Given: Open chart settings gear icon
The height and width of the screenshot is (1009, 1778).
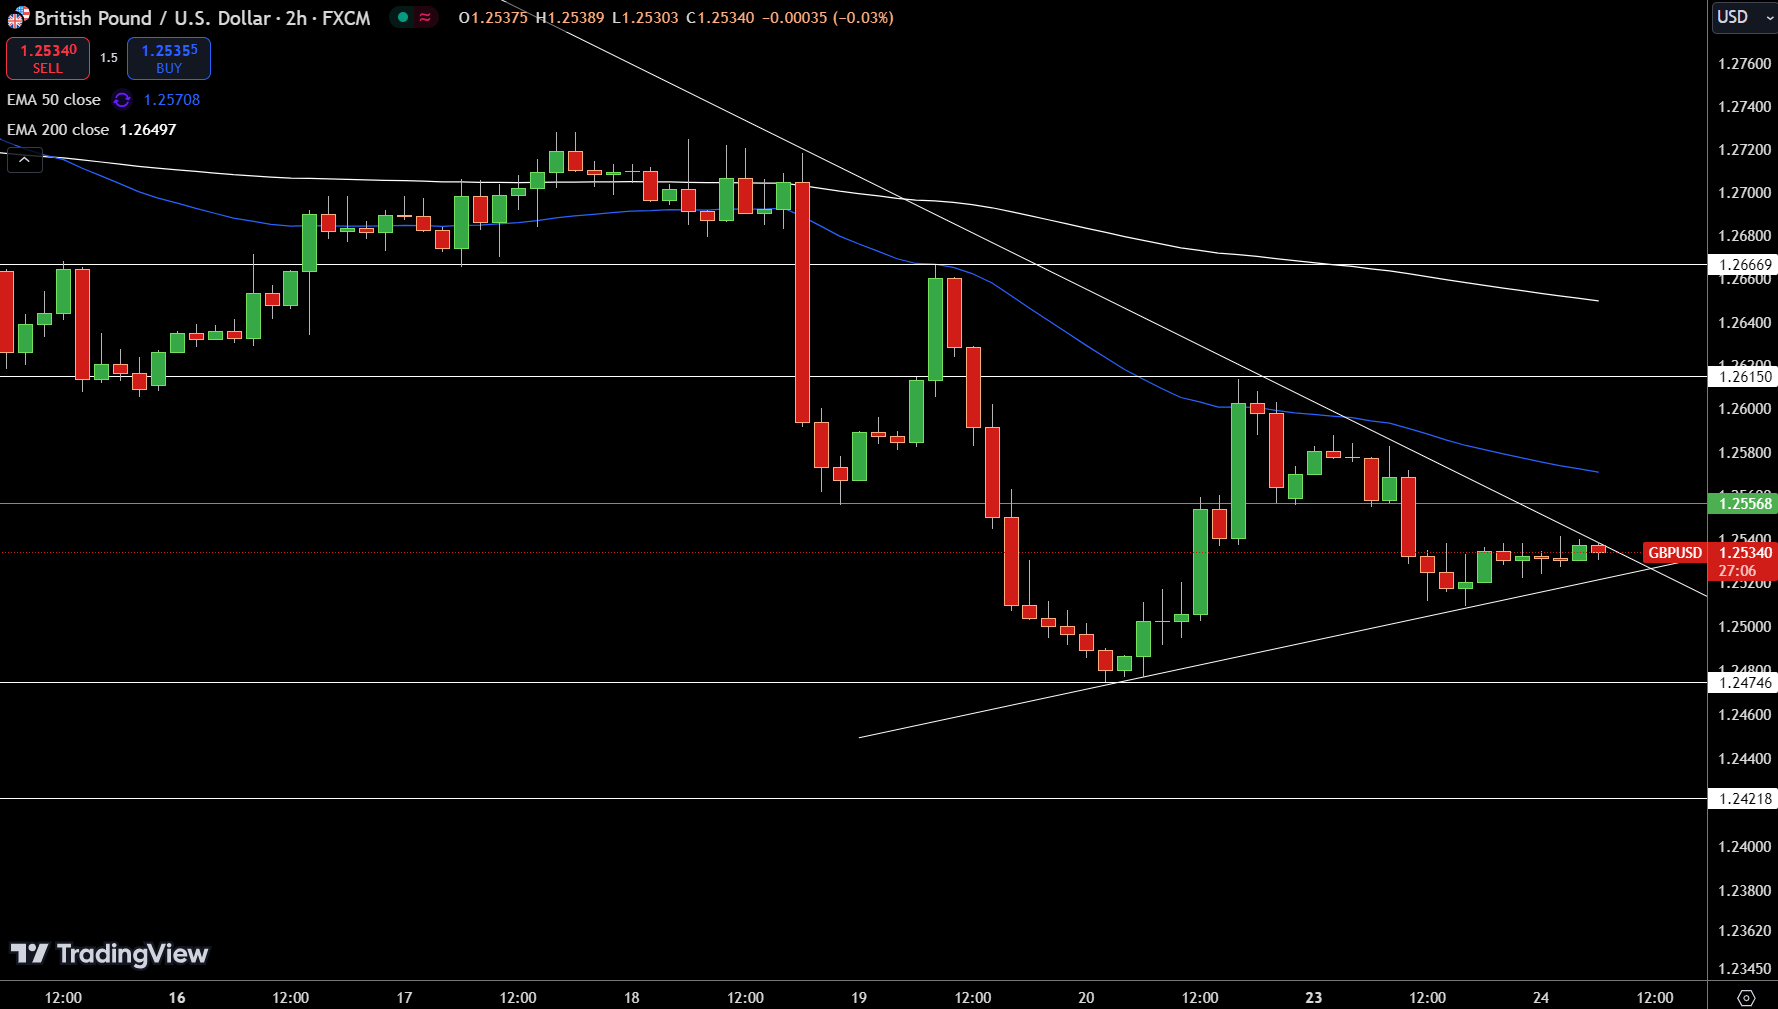Looking at the screenshot, I should [1746, 997].
